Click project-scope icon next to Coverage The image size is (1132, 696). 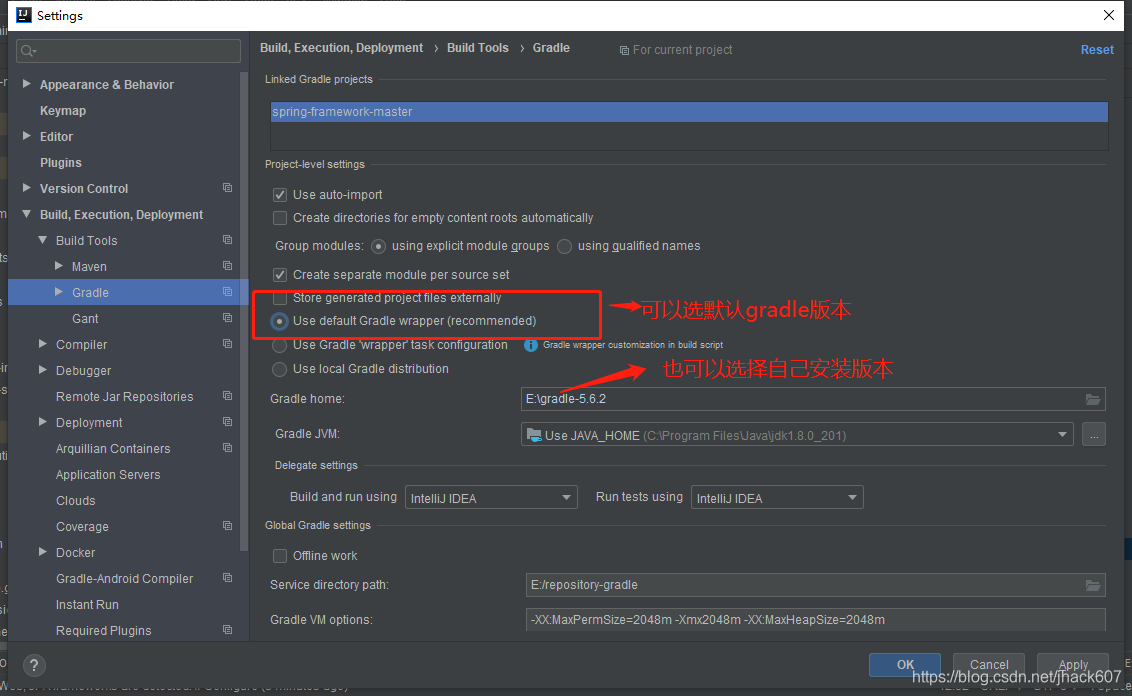pos(227,526)
